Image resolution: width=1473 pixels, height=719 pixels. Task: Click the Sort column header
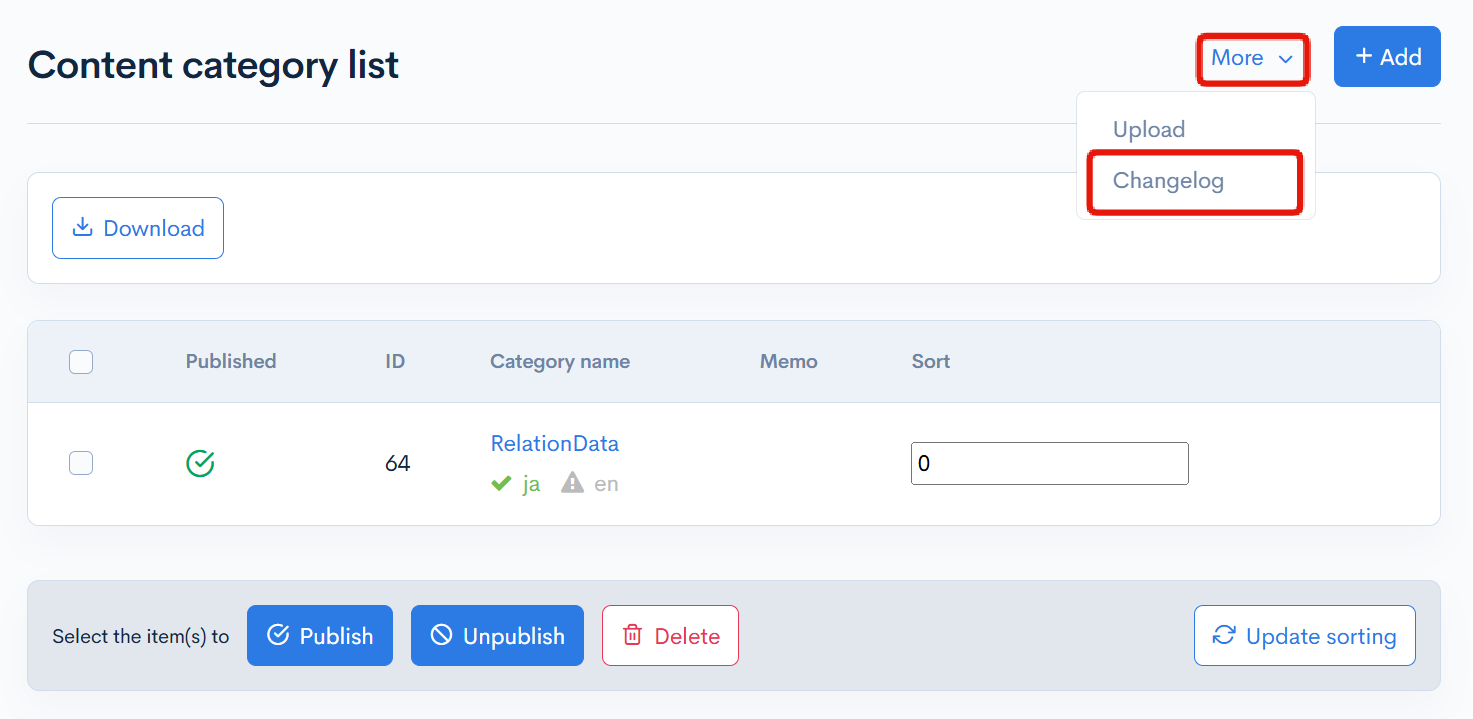pos(930,362)
